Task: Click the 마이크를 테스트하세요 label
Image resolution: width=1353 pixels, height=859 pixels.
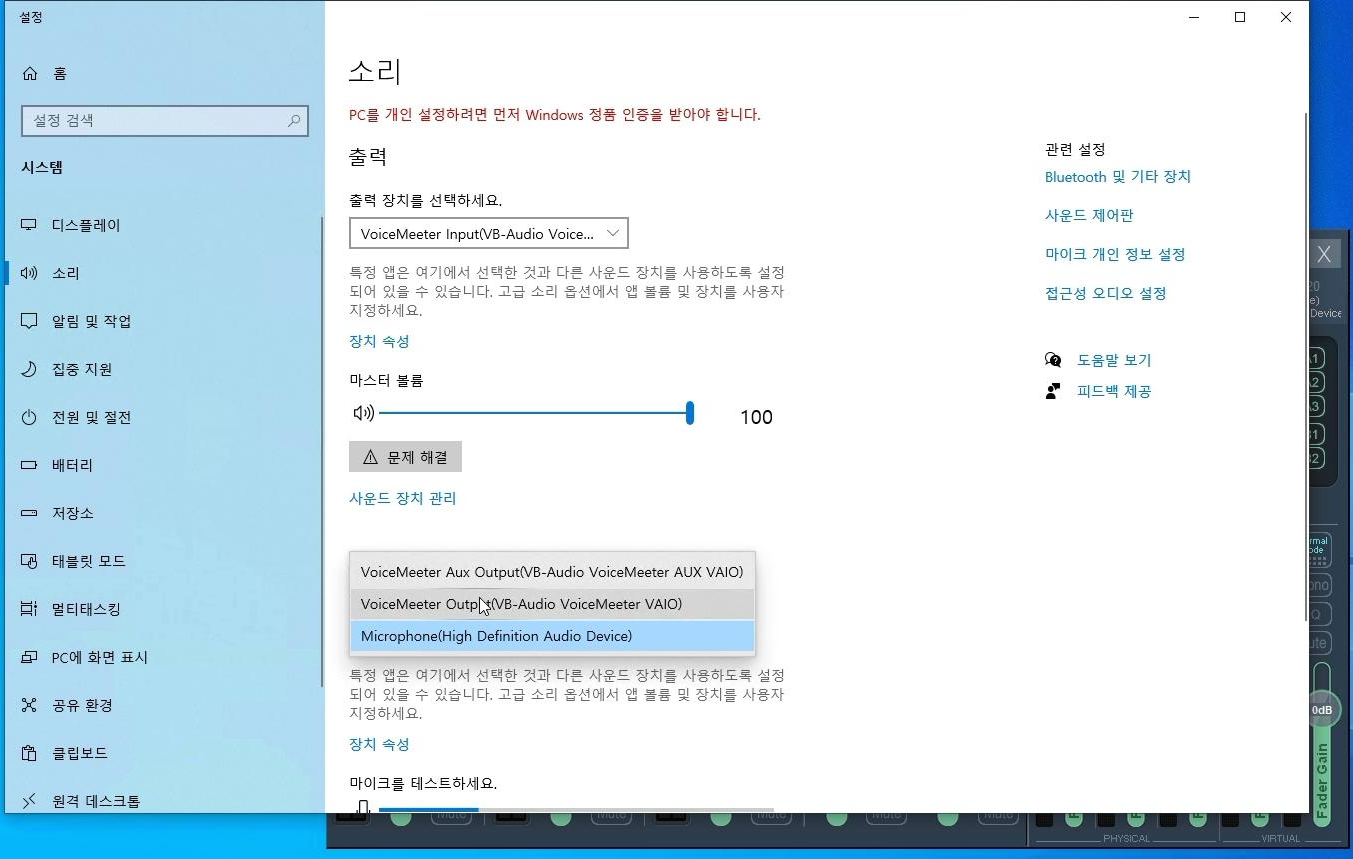Action: point(423,783)
